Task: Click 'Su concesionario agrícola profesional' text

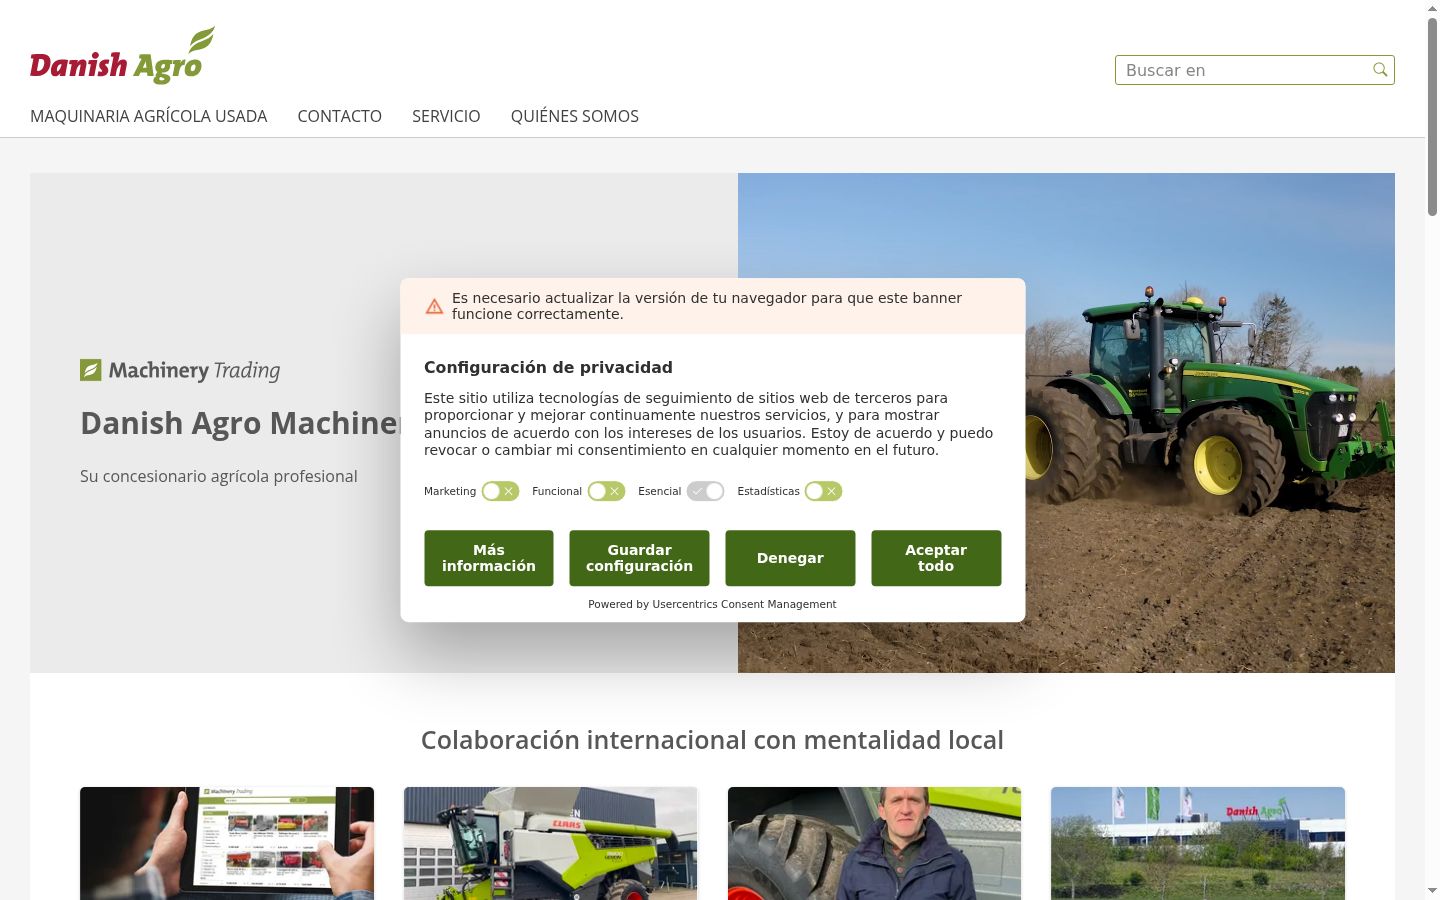Action: [219, 476]
